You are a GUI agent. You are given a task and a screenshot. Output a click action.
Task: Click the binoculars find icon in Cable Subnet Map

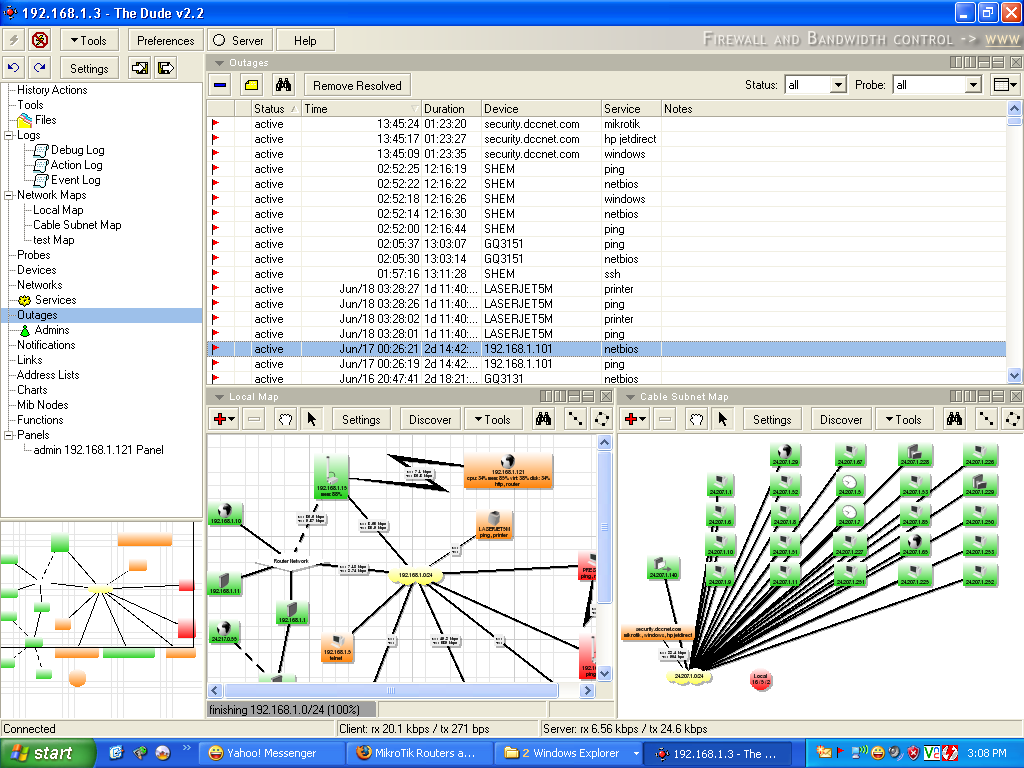tap(954, 419)
